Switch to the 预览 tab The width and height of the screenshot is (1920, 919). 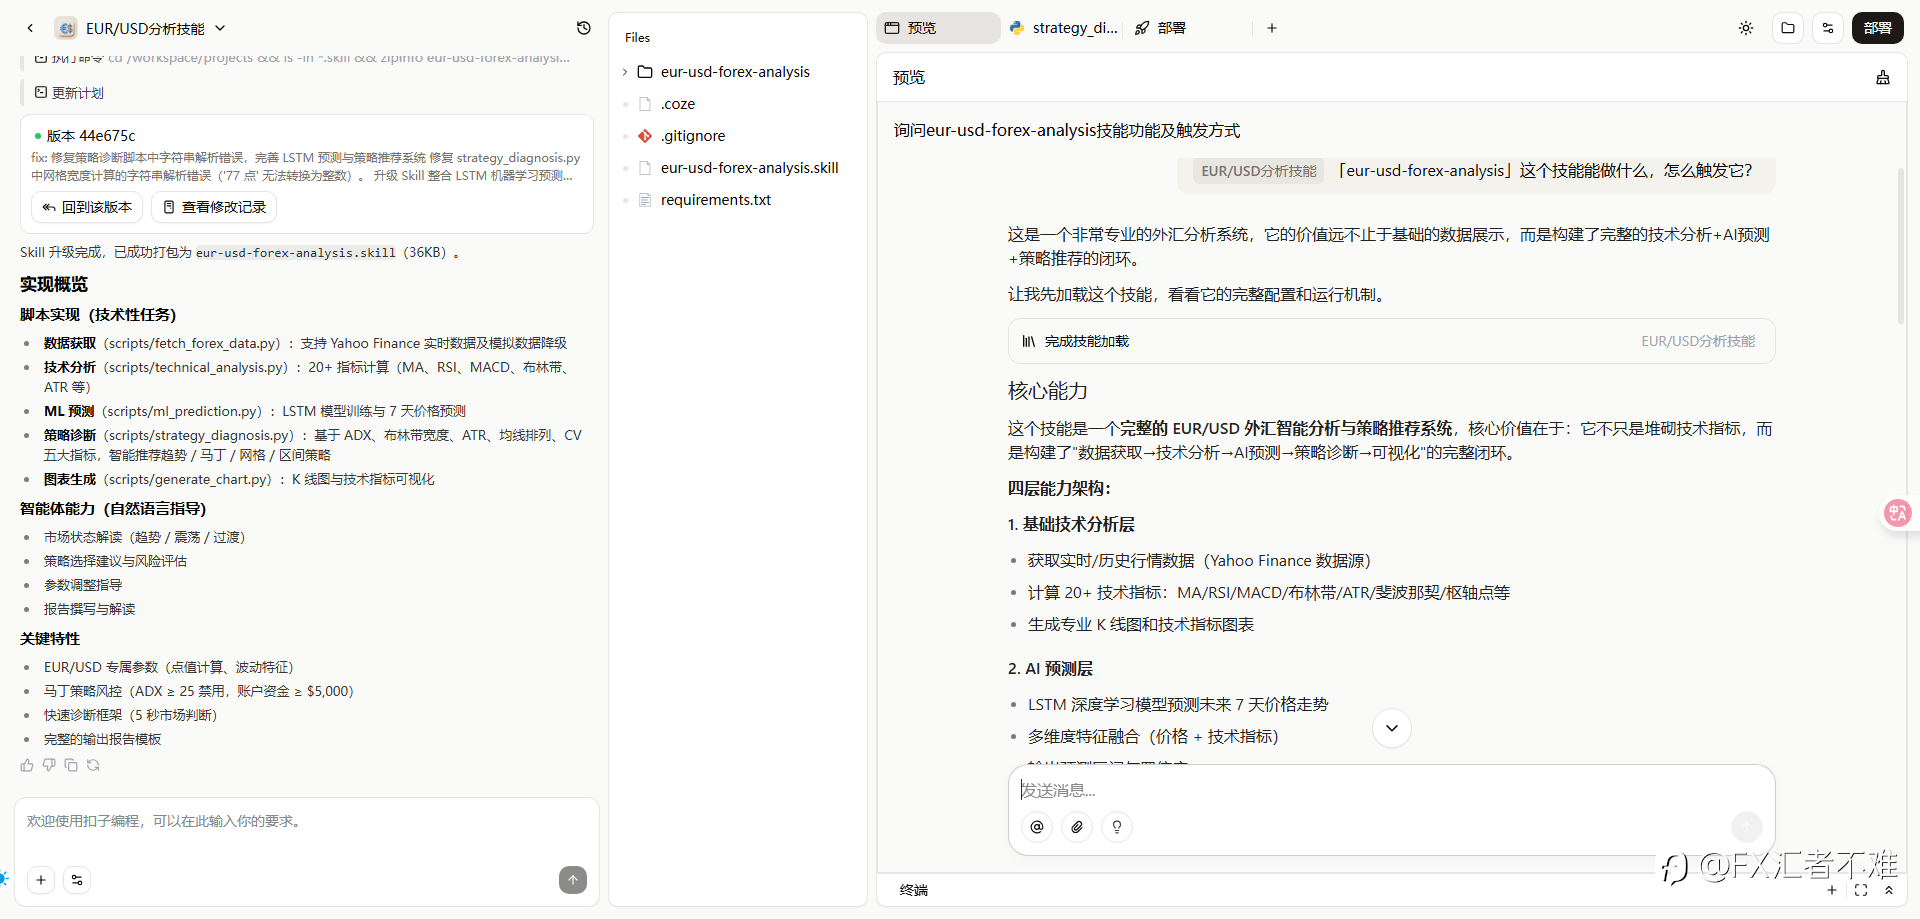[938, 28]
